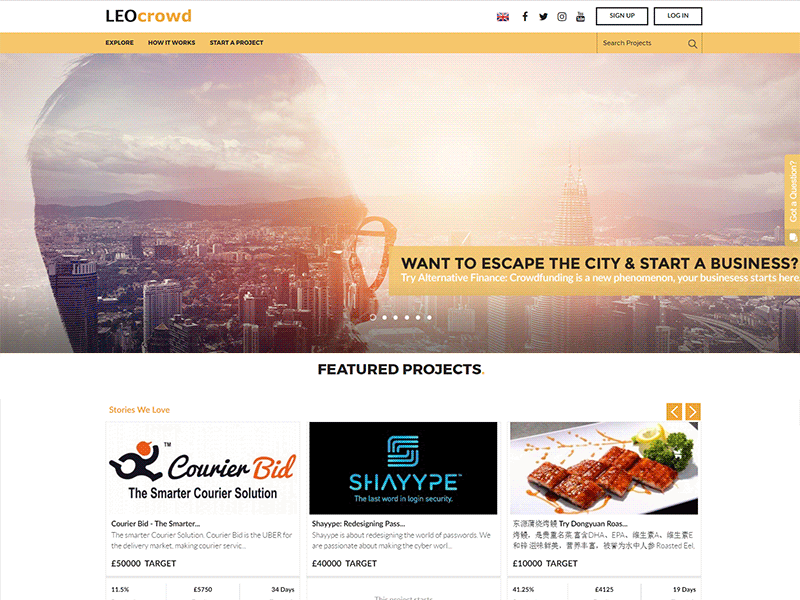This screenshot has height=600, width=800.
Task: Click the Sign Up button
Action: click(622, 16)
